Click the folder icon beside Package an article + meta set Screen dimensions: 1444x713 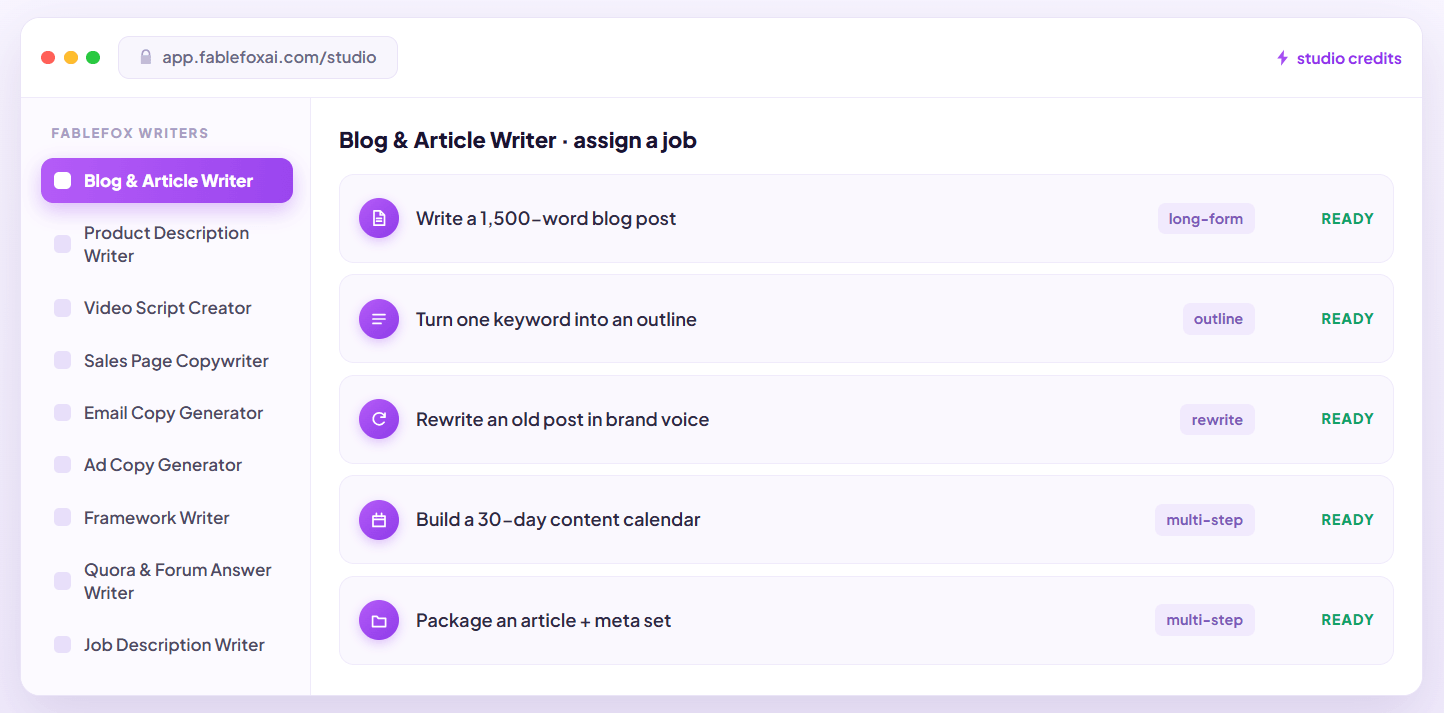pos(379,620)
